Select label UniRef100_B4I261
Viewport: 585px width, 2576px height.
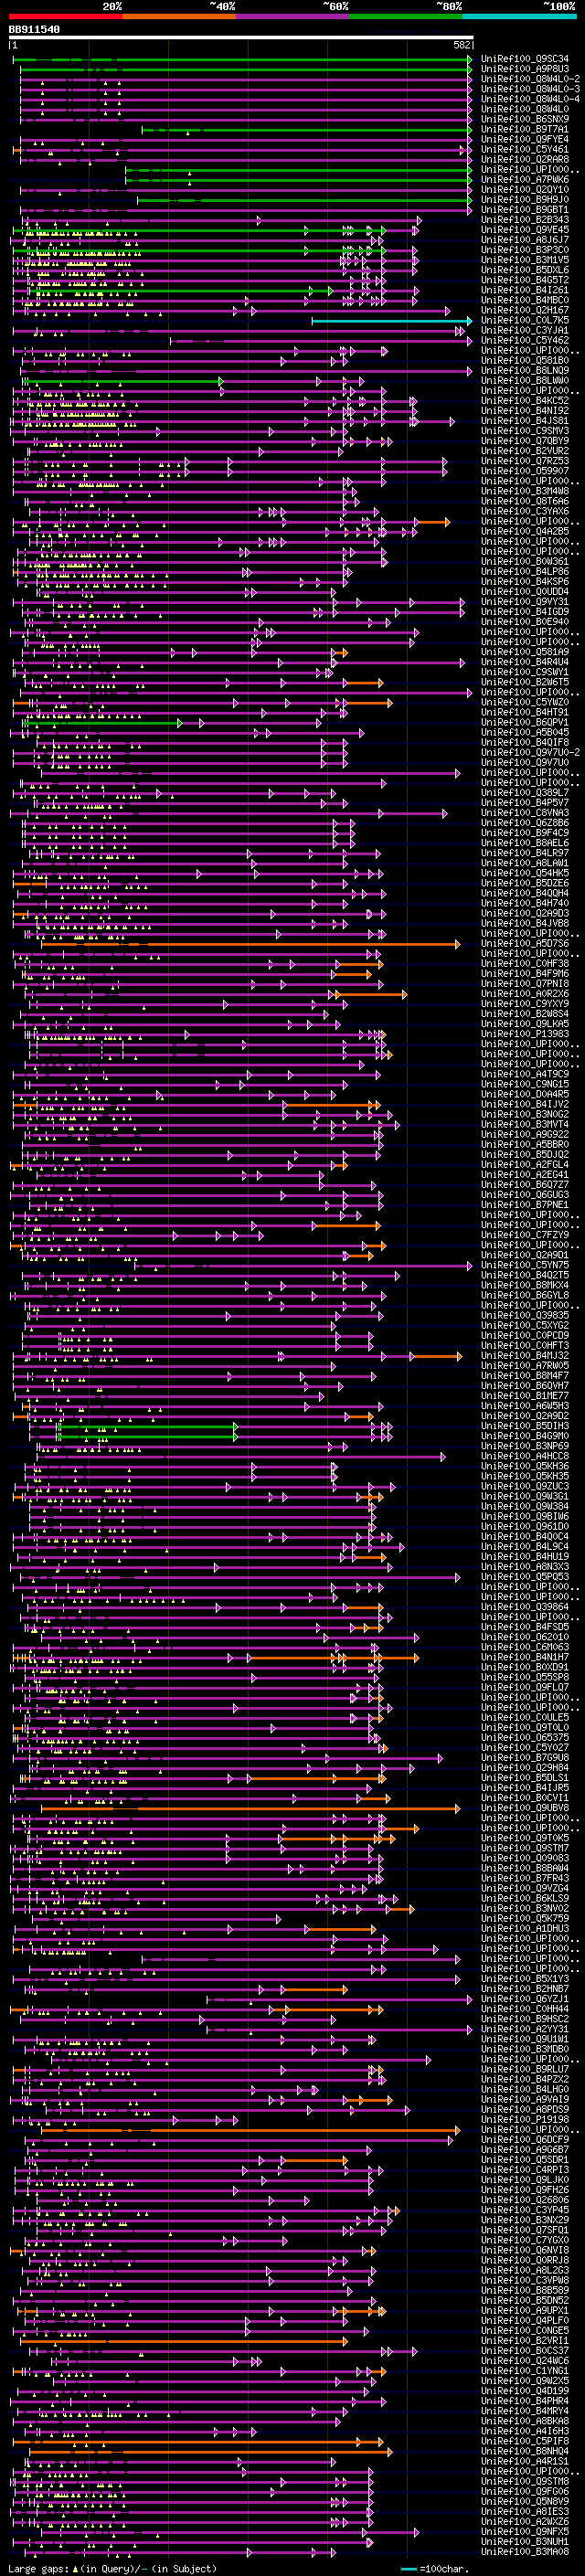tap(524, 290)
